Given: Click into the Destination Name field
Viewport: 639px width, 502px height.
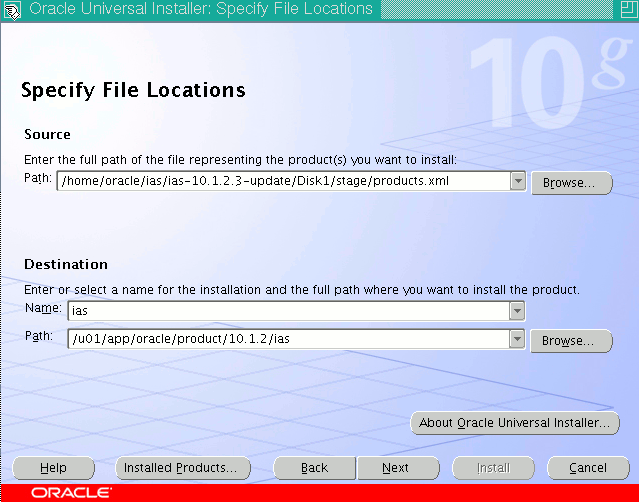Looking at the screenshot, I should (x=289, y=311).
